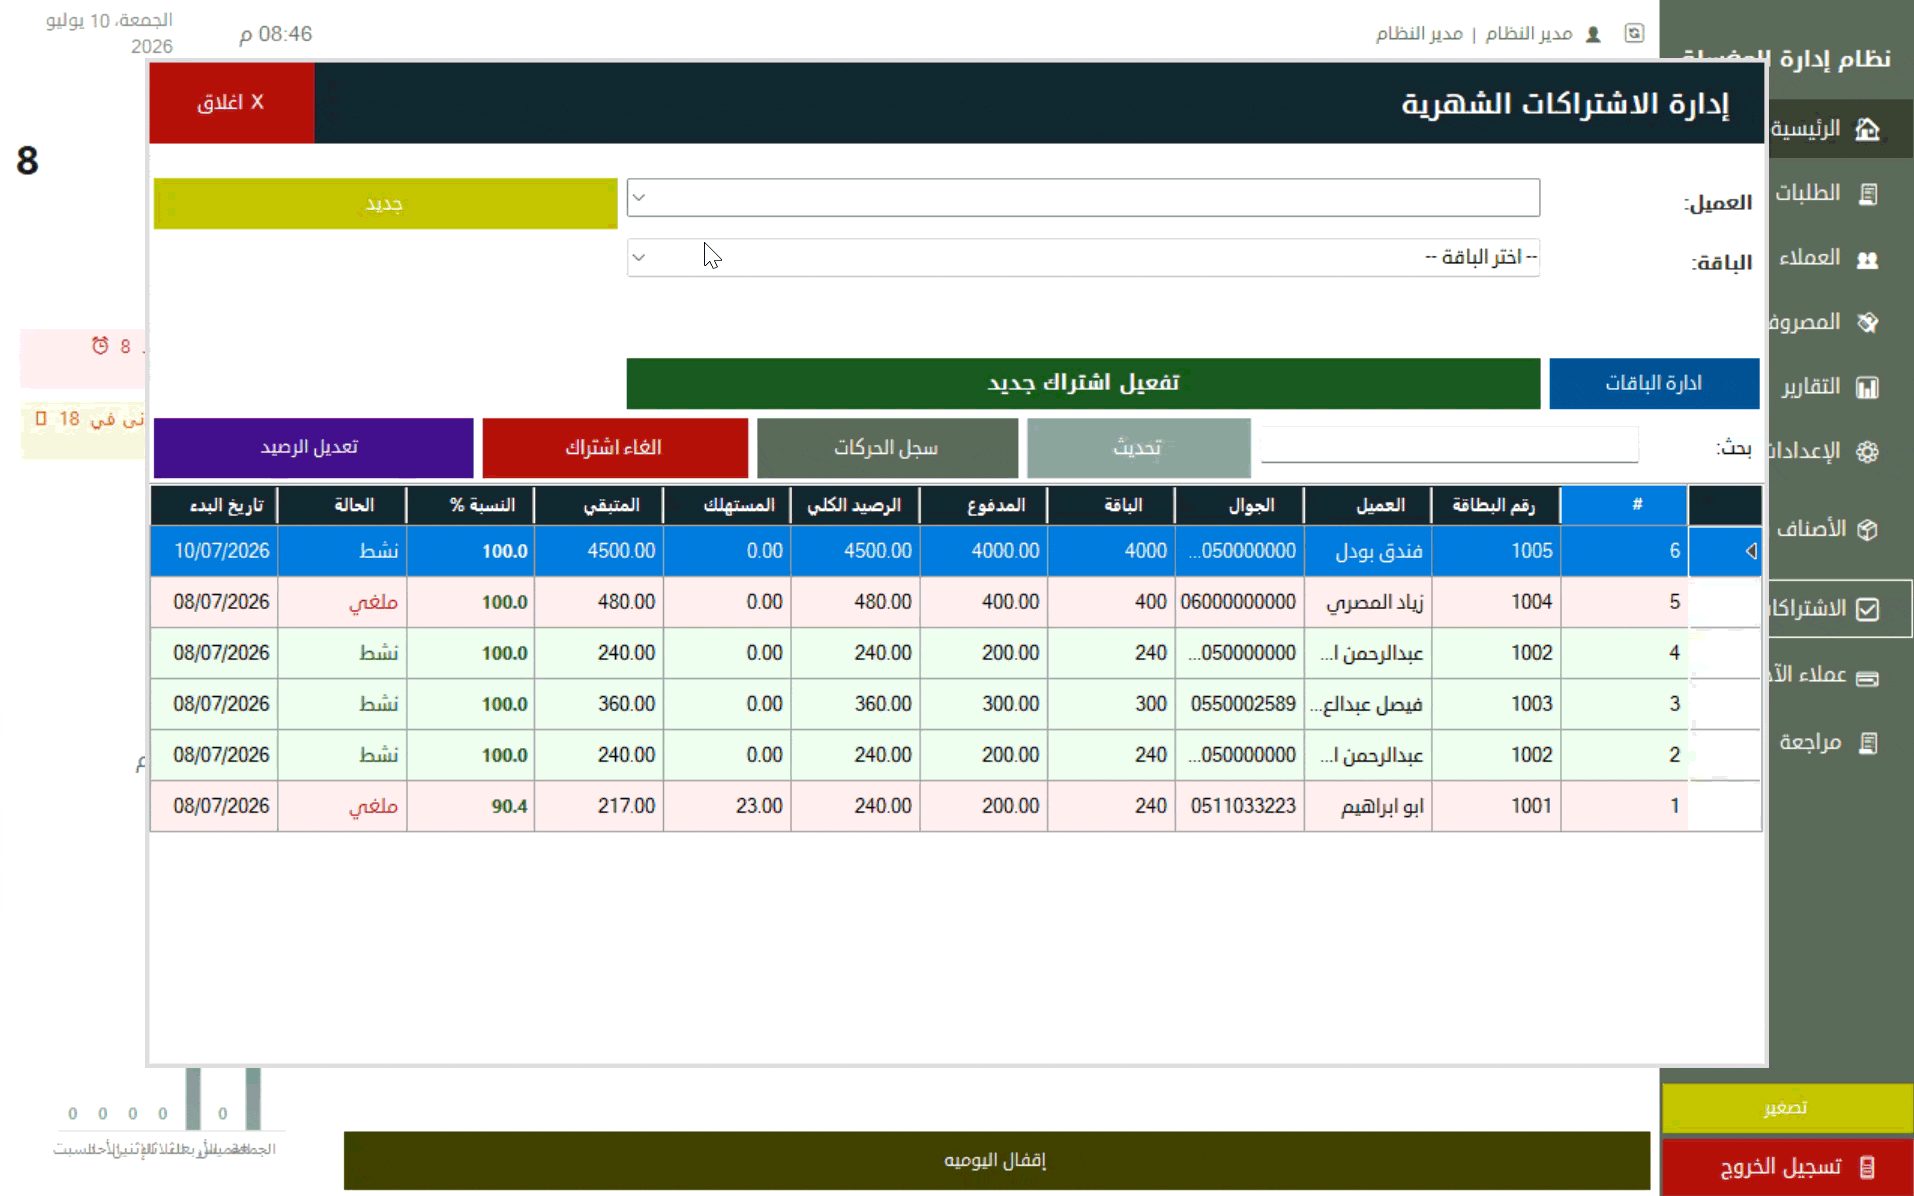The image size is (1914, 1196).
Task: Click تفعيل اشتراك جديد green button
Action: pyautogui.click(x=1083, y=383)
